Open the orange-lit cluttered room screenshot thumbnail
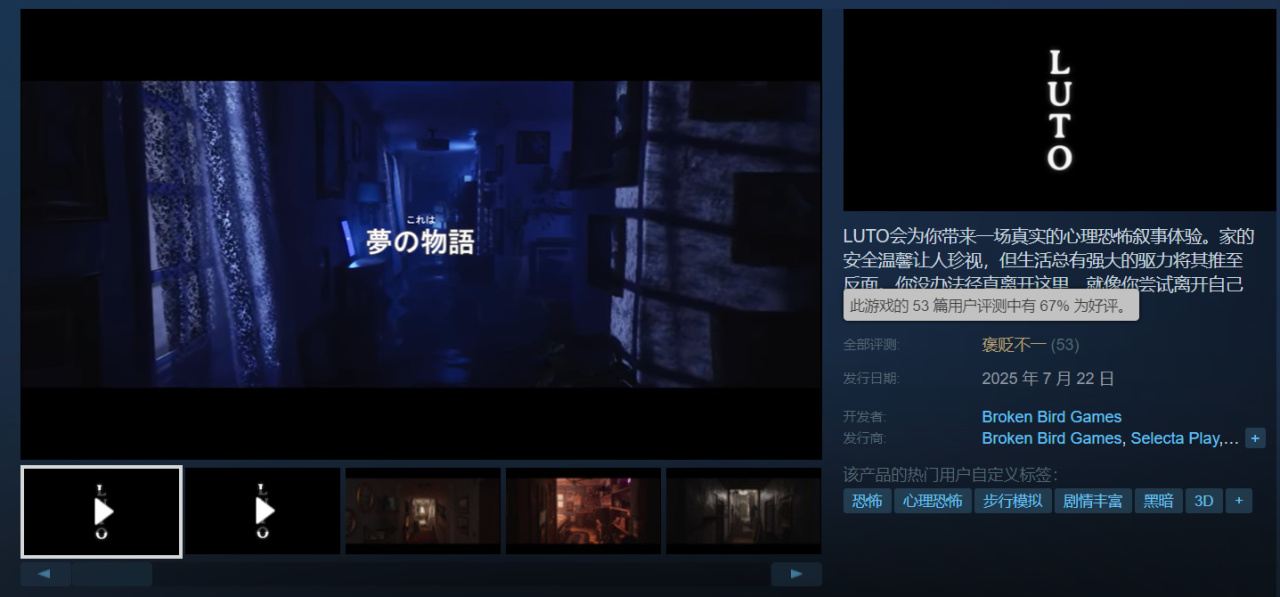 [583, 511]
